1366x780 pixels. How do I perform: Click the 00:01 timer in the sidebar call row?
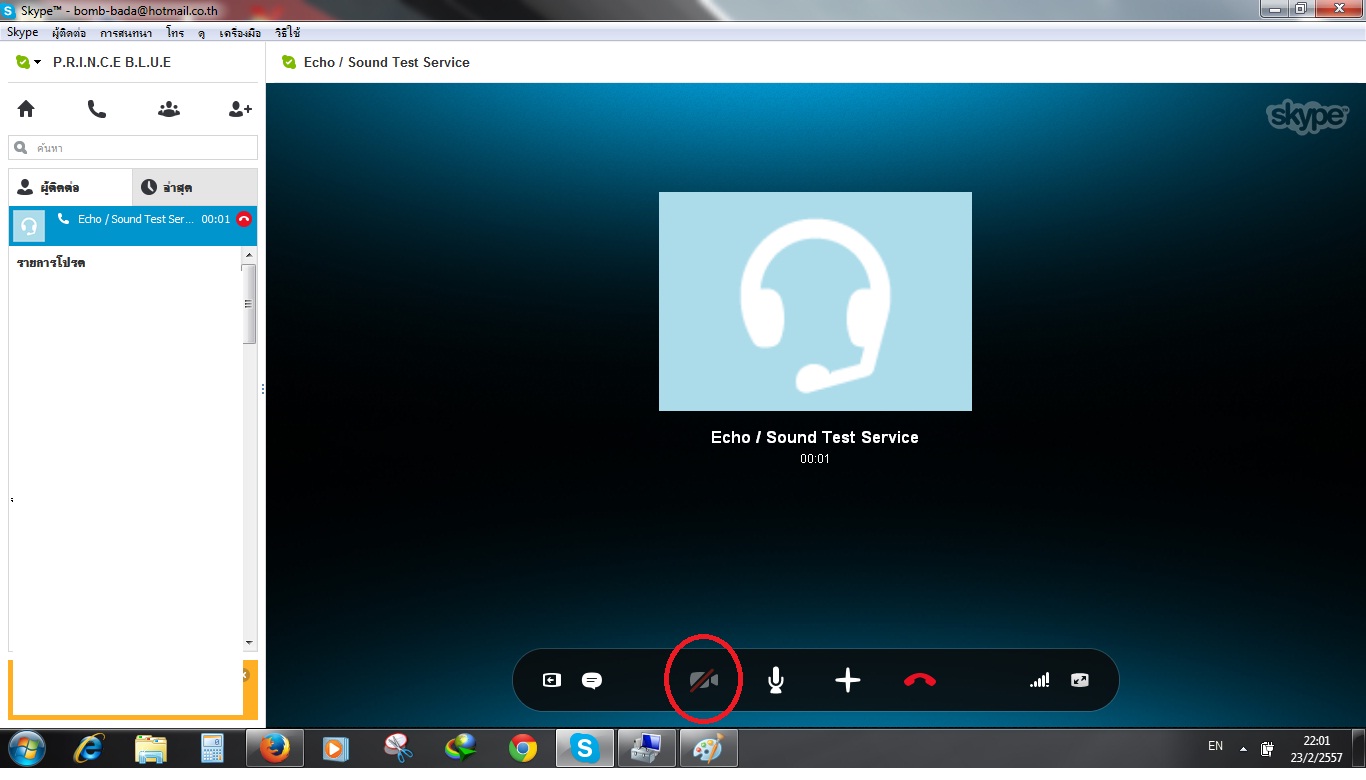coord(216,219)
